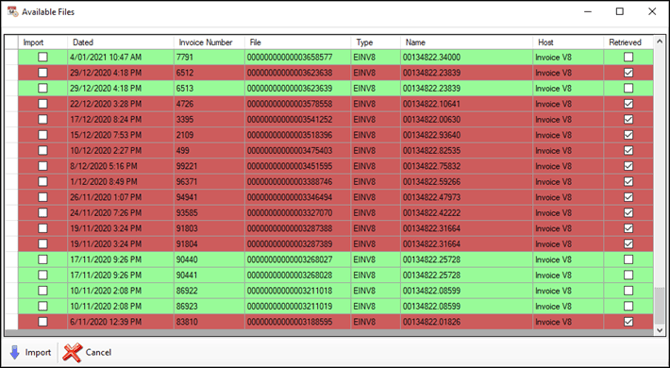Click the Type column header
This screenshot has width=670, height=368.
coord(376,42)
